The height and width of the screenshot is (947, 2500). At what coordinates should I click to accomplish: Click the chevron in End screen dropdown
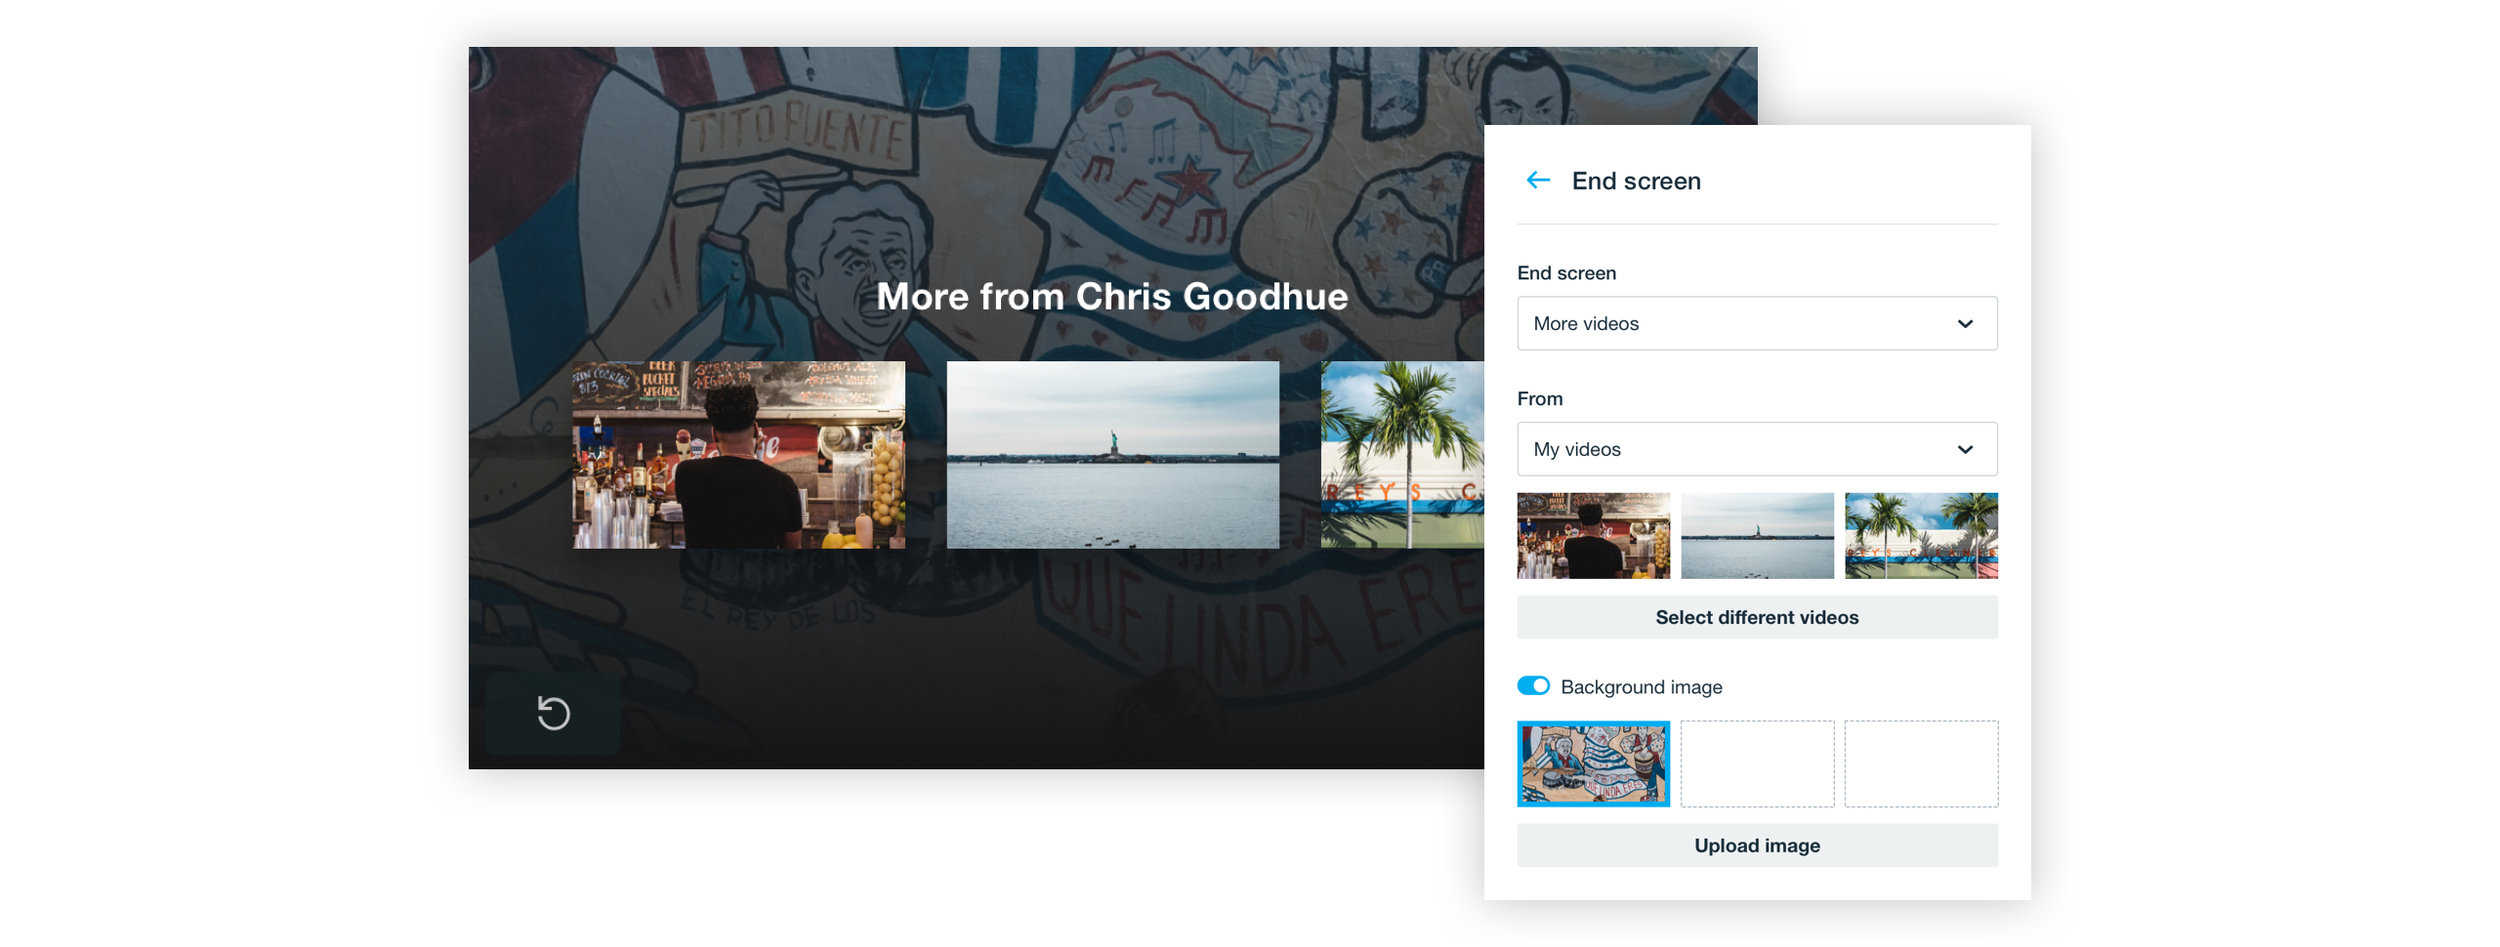point(1965,324)
